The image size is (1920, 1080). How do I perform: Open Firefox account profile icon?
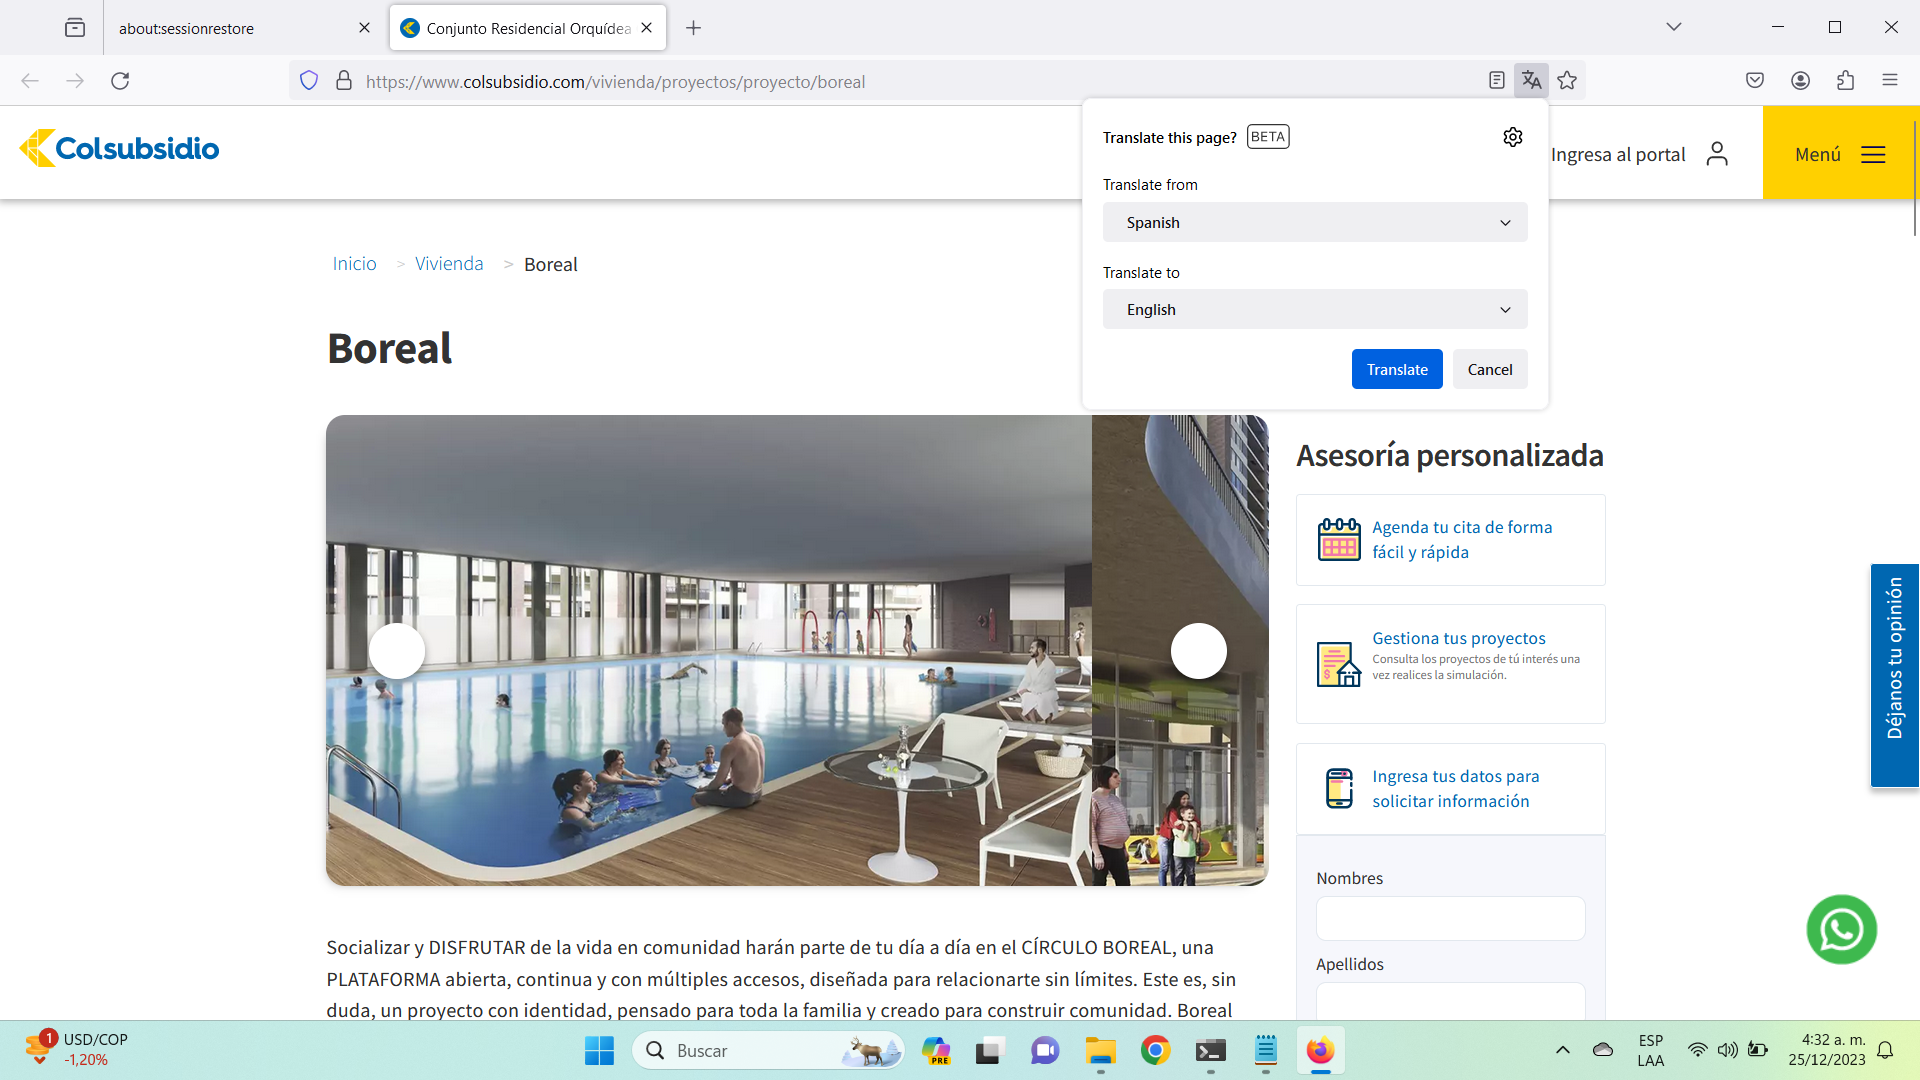[1800, 81]
